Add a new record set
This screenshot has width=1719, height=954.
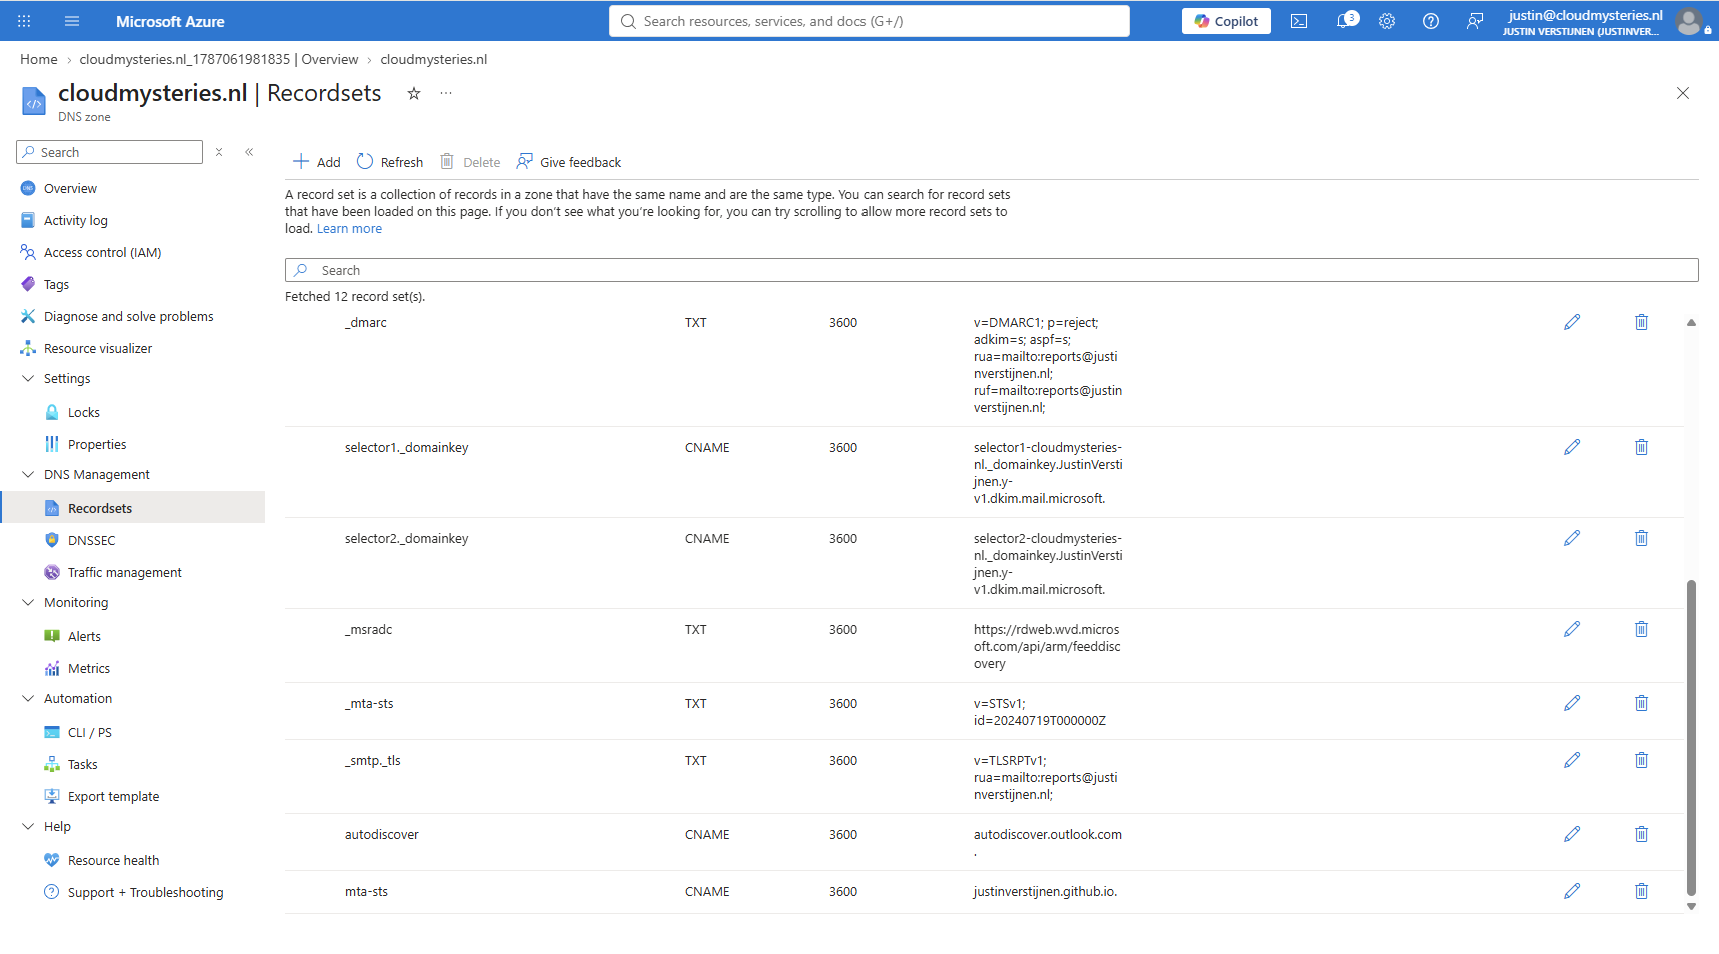click(x=316, y=162)
